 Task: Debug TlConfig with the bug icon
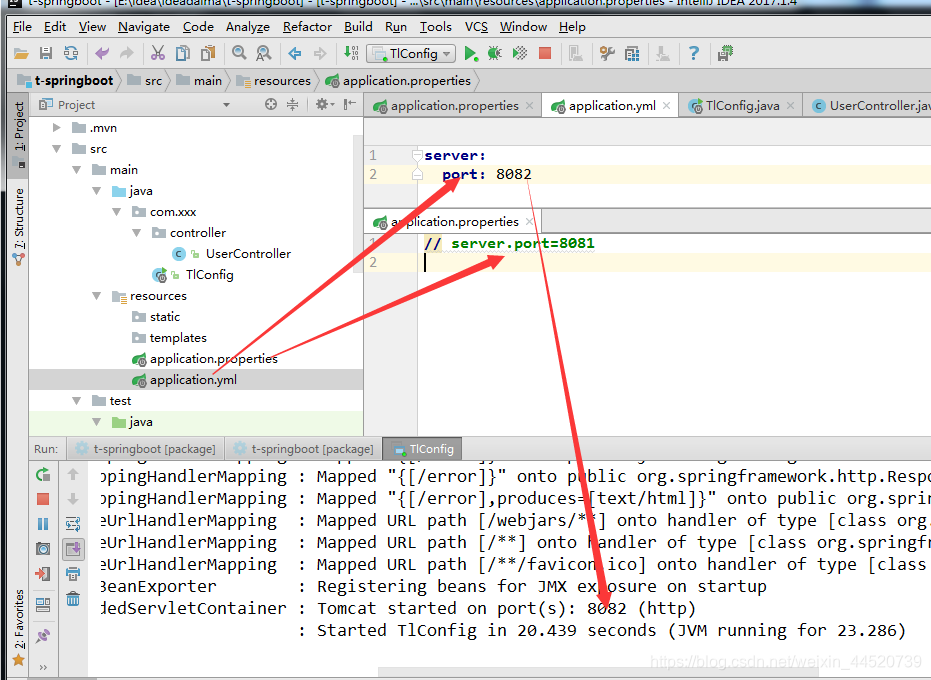coord(494,53)
